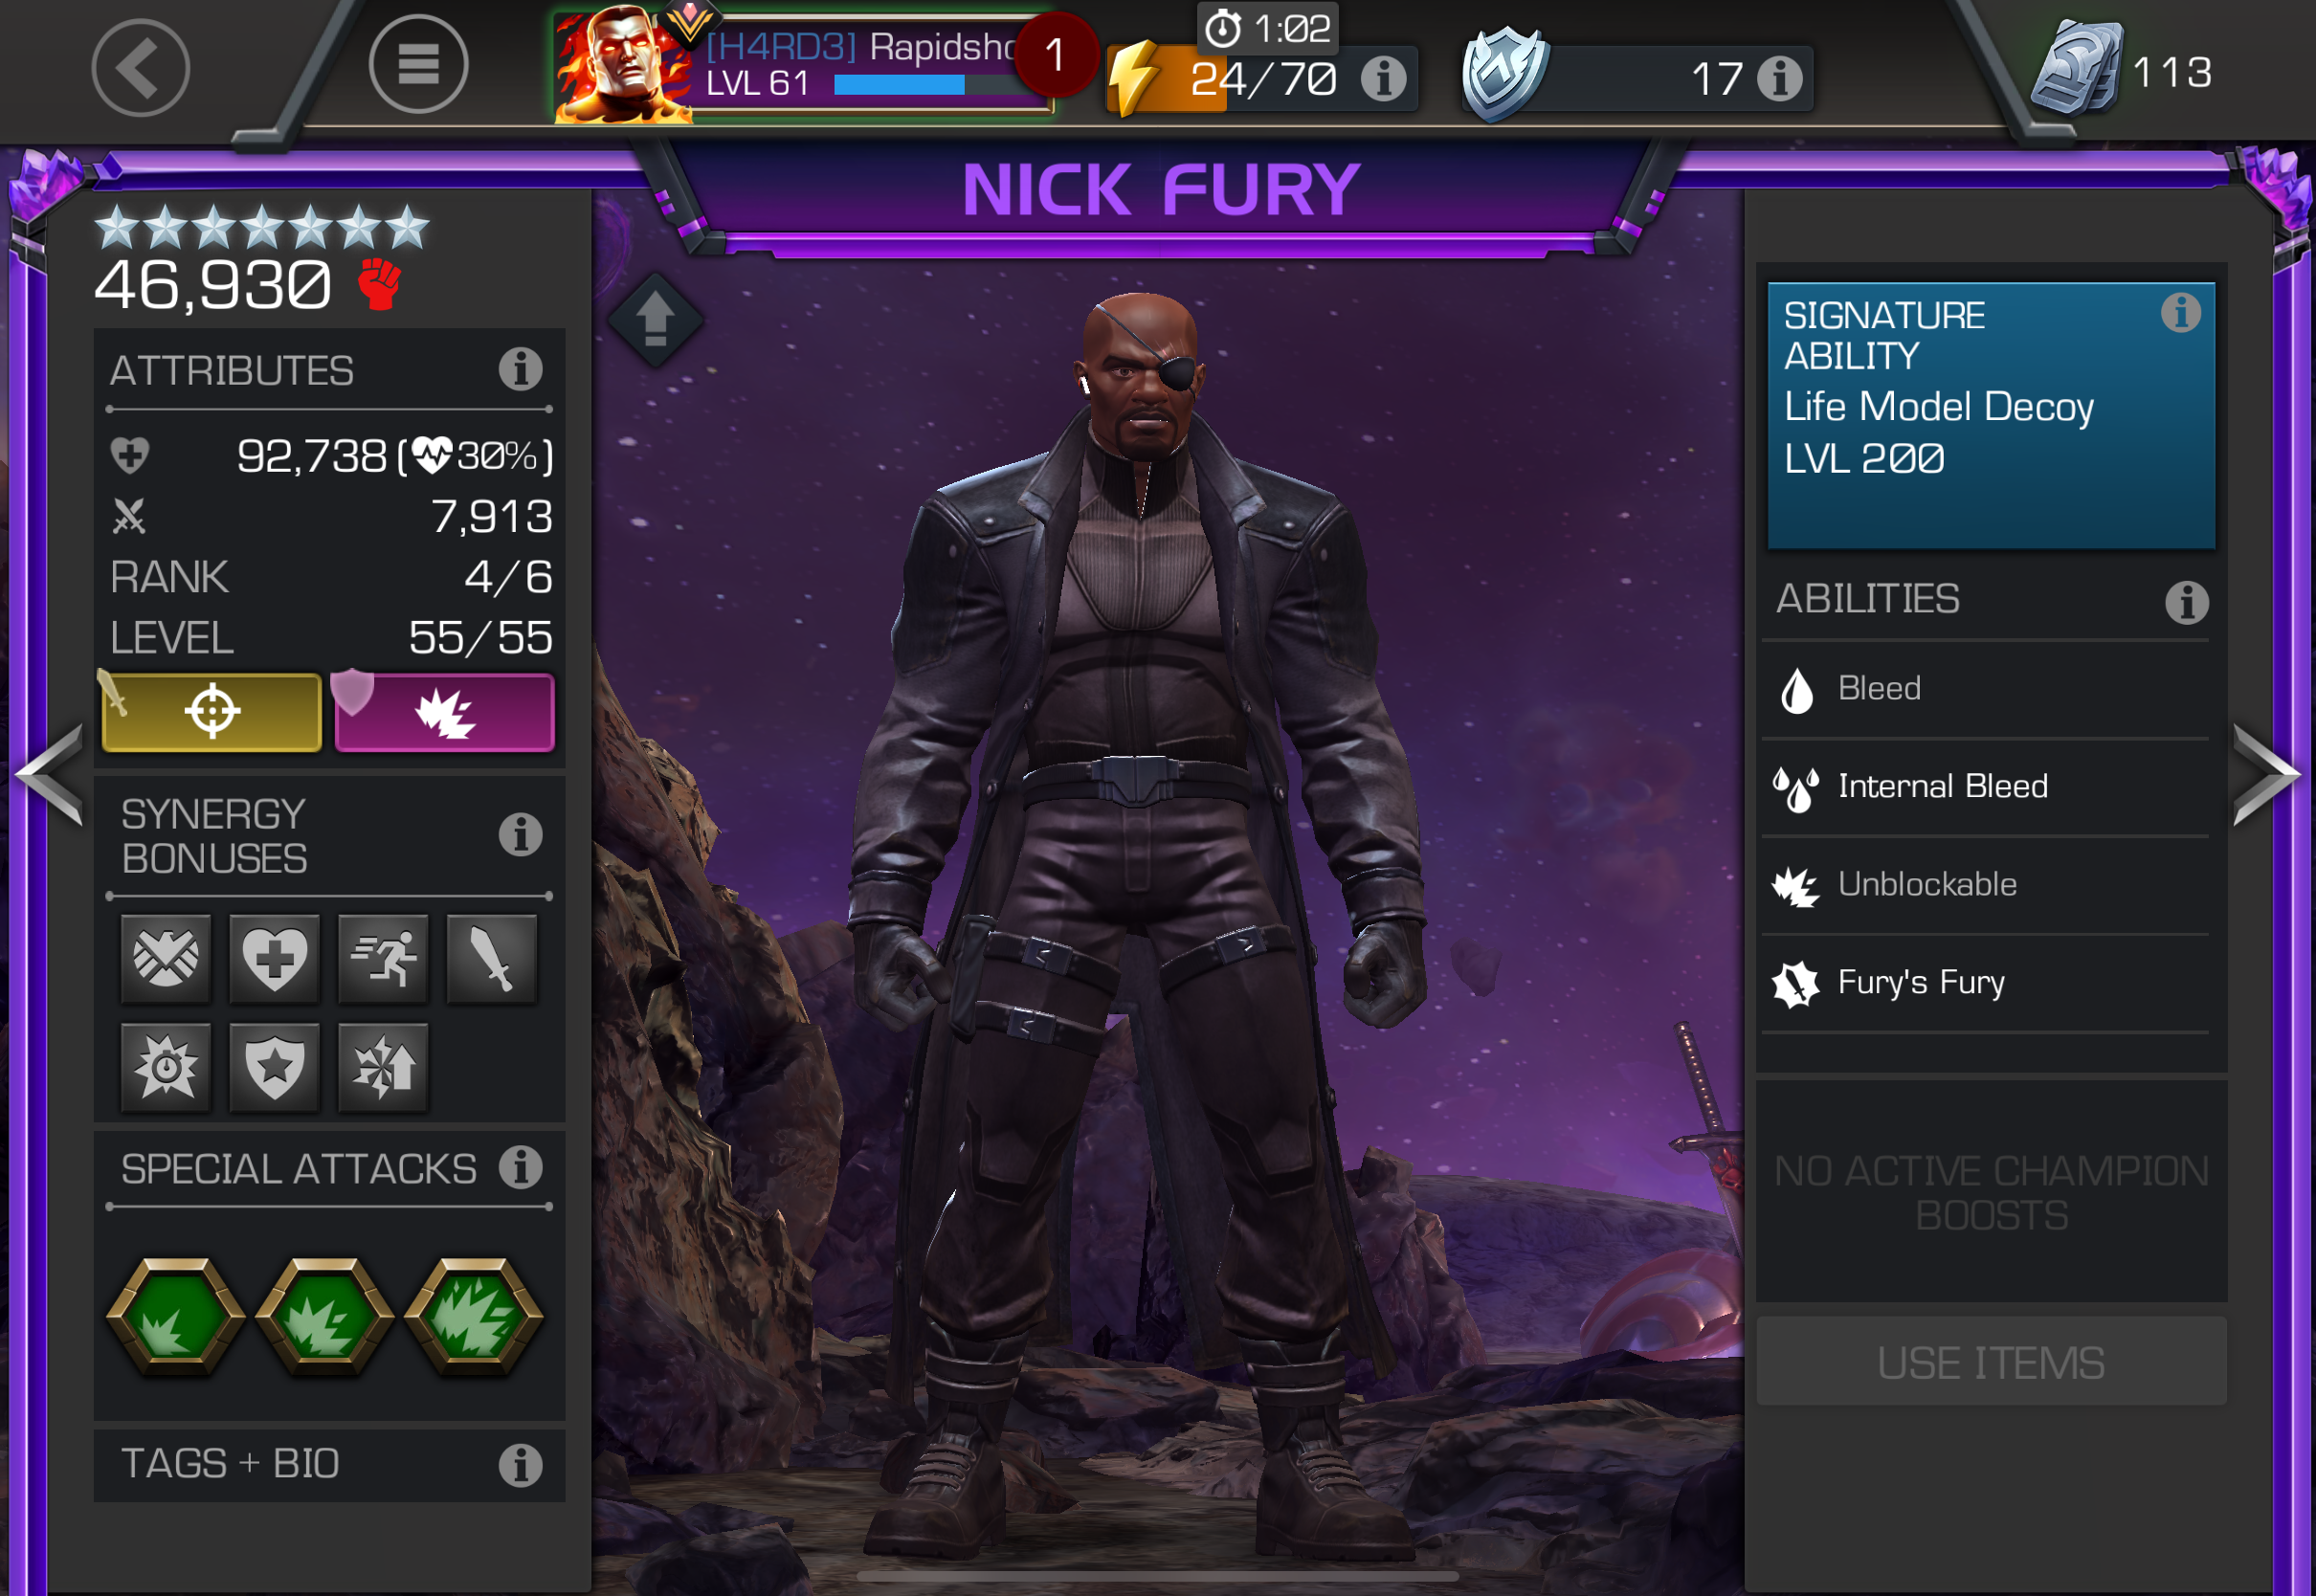Show the previous champion with the left arrow
The height and width of the screenshot is (1596, 2316).
[x=50, y=775]
